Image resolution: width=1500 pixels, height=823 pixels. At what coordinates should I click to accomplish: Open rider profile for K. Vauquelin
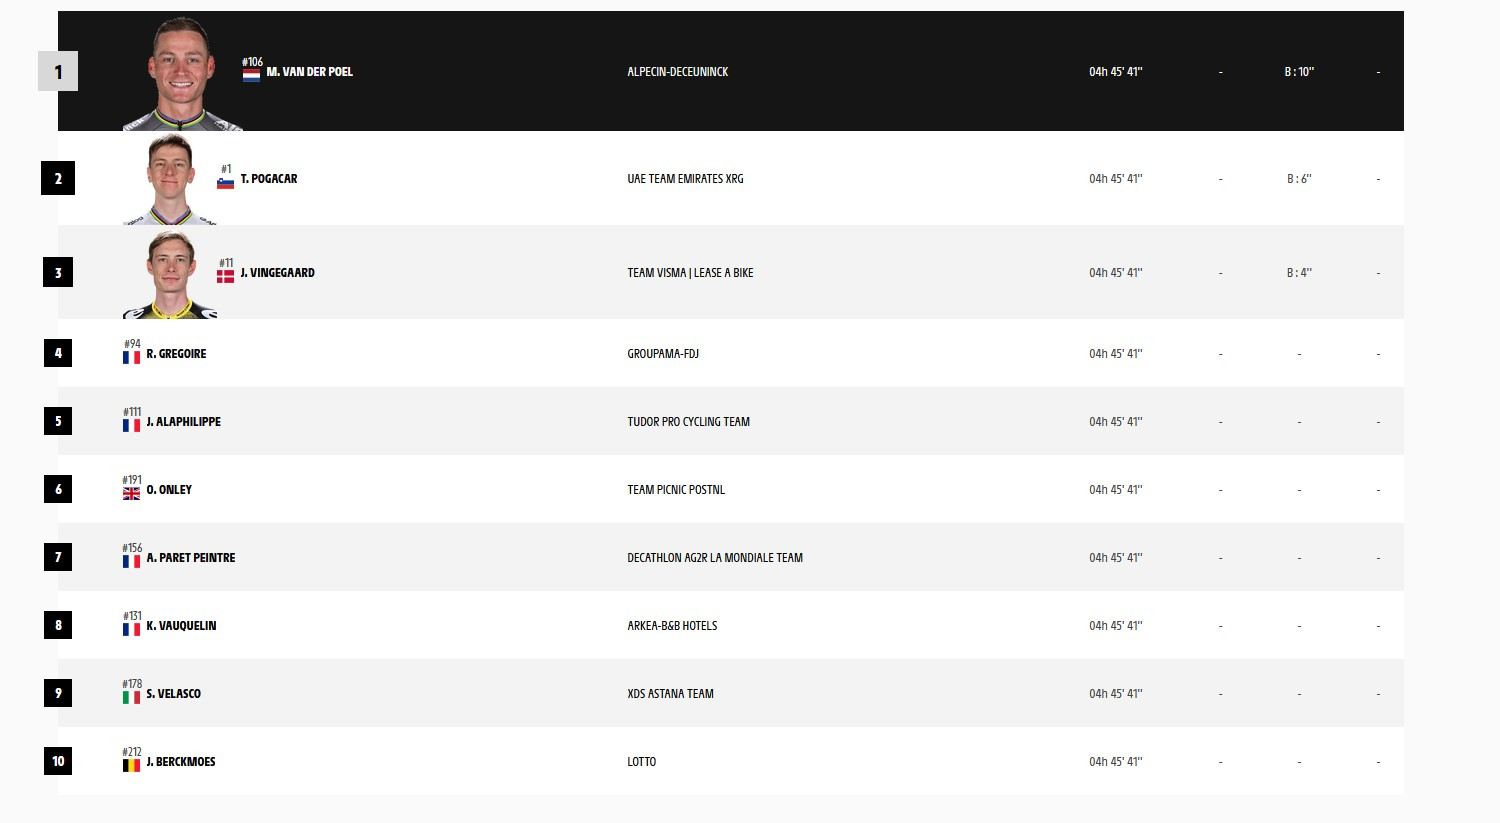point(181,626)
